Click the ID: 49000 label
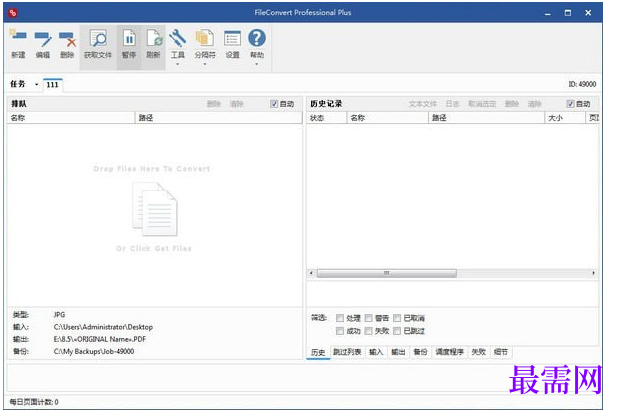621x411 pixels. [x=582, y=84]
